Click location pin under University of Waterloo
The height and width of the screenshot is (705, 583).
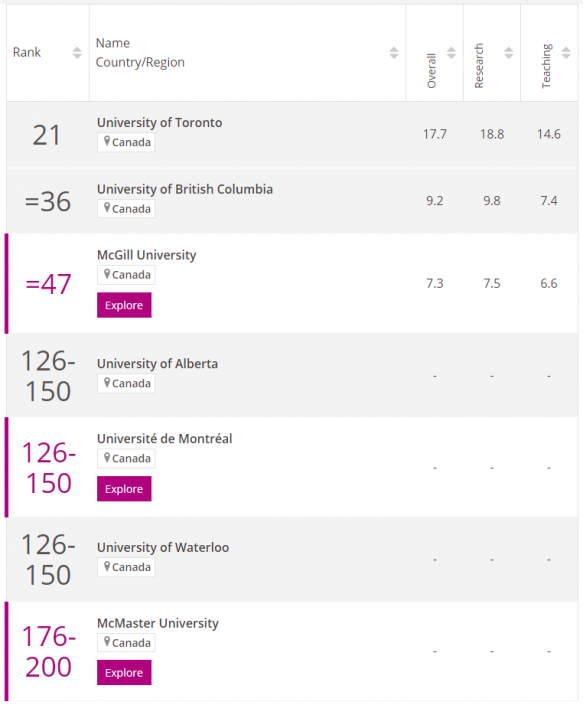(x=107, y=566)
